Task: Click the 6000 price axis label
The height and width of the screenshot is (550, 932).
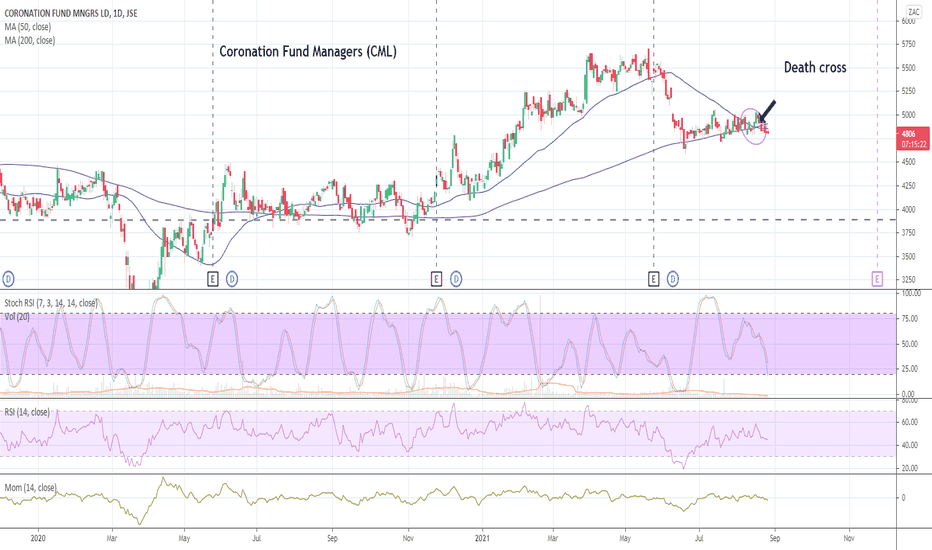Action: (x=908, y=21)
